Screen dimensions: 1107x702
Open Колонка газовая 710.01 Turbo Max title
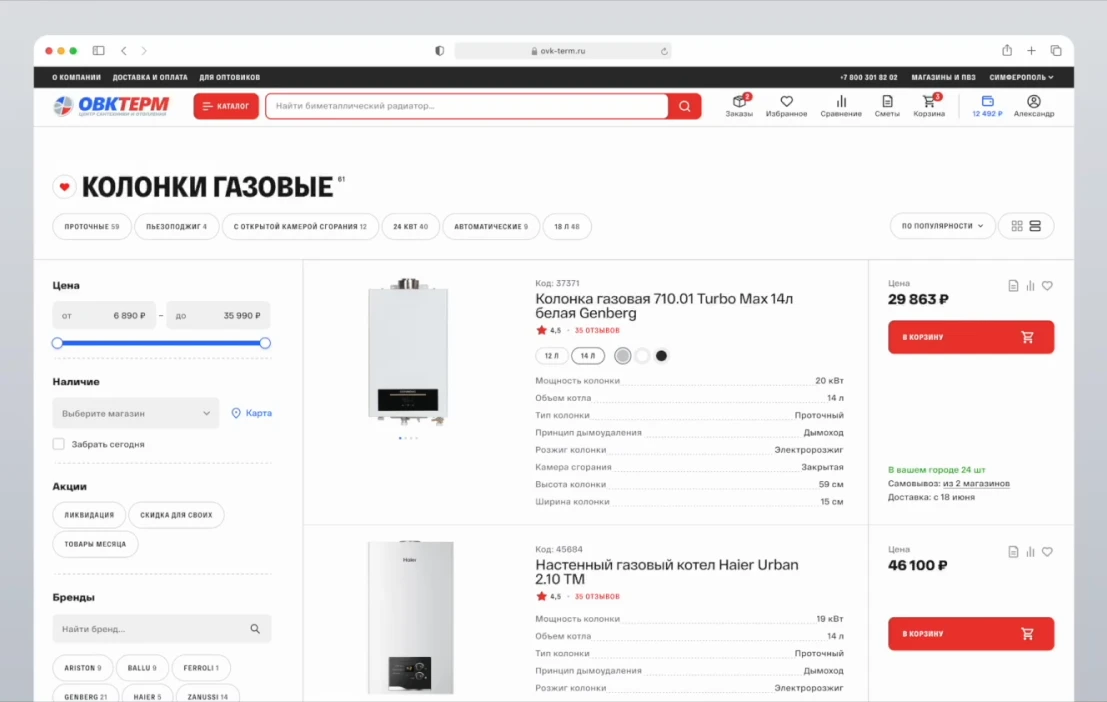[x=664, y=306]
